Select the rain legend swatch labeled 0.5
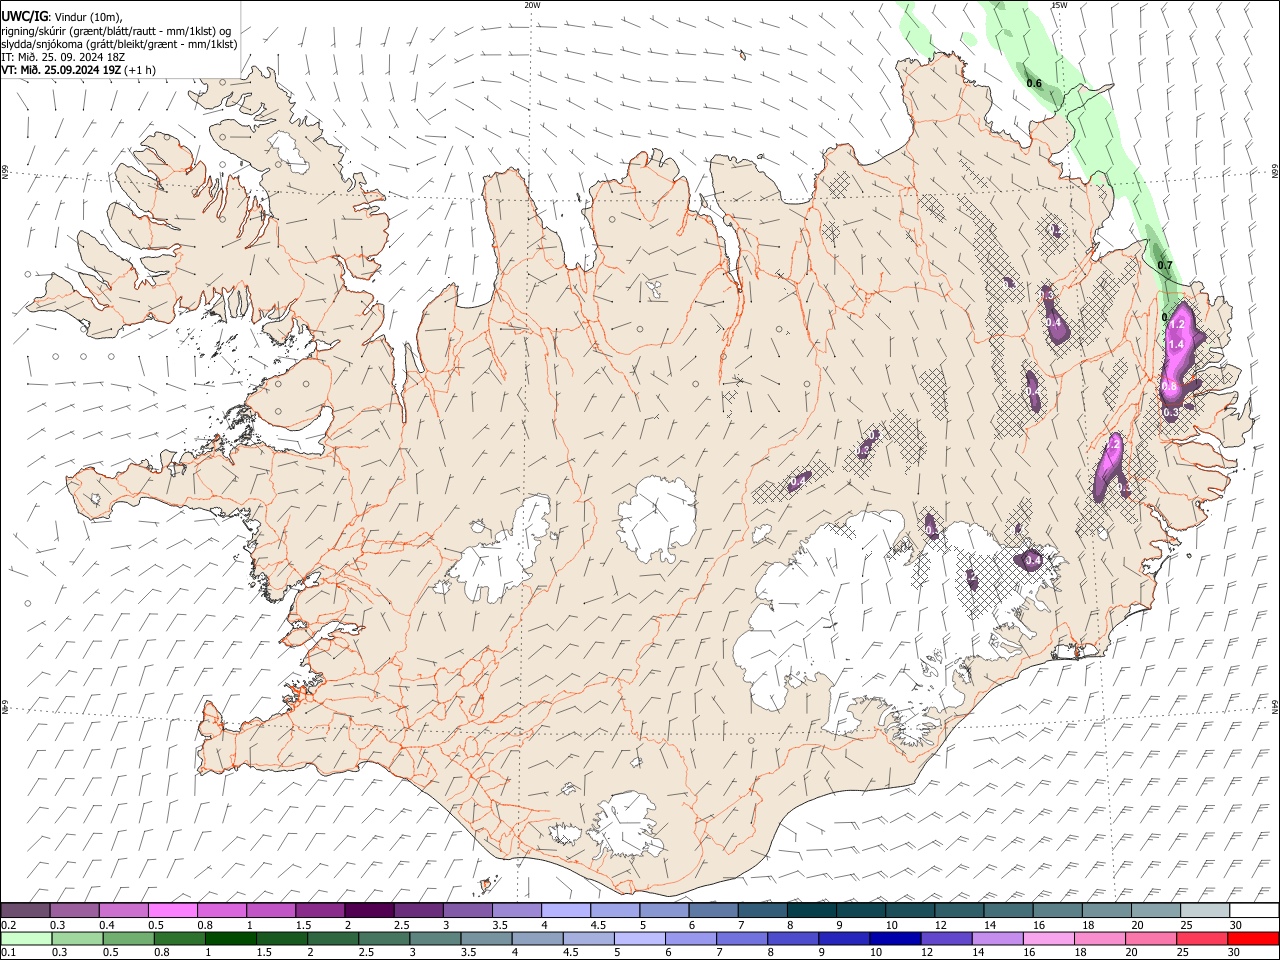Image resolution: width=1280 pixels, height=960 pixels. click(x=129, y=939)
